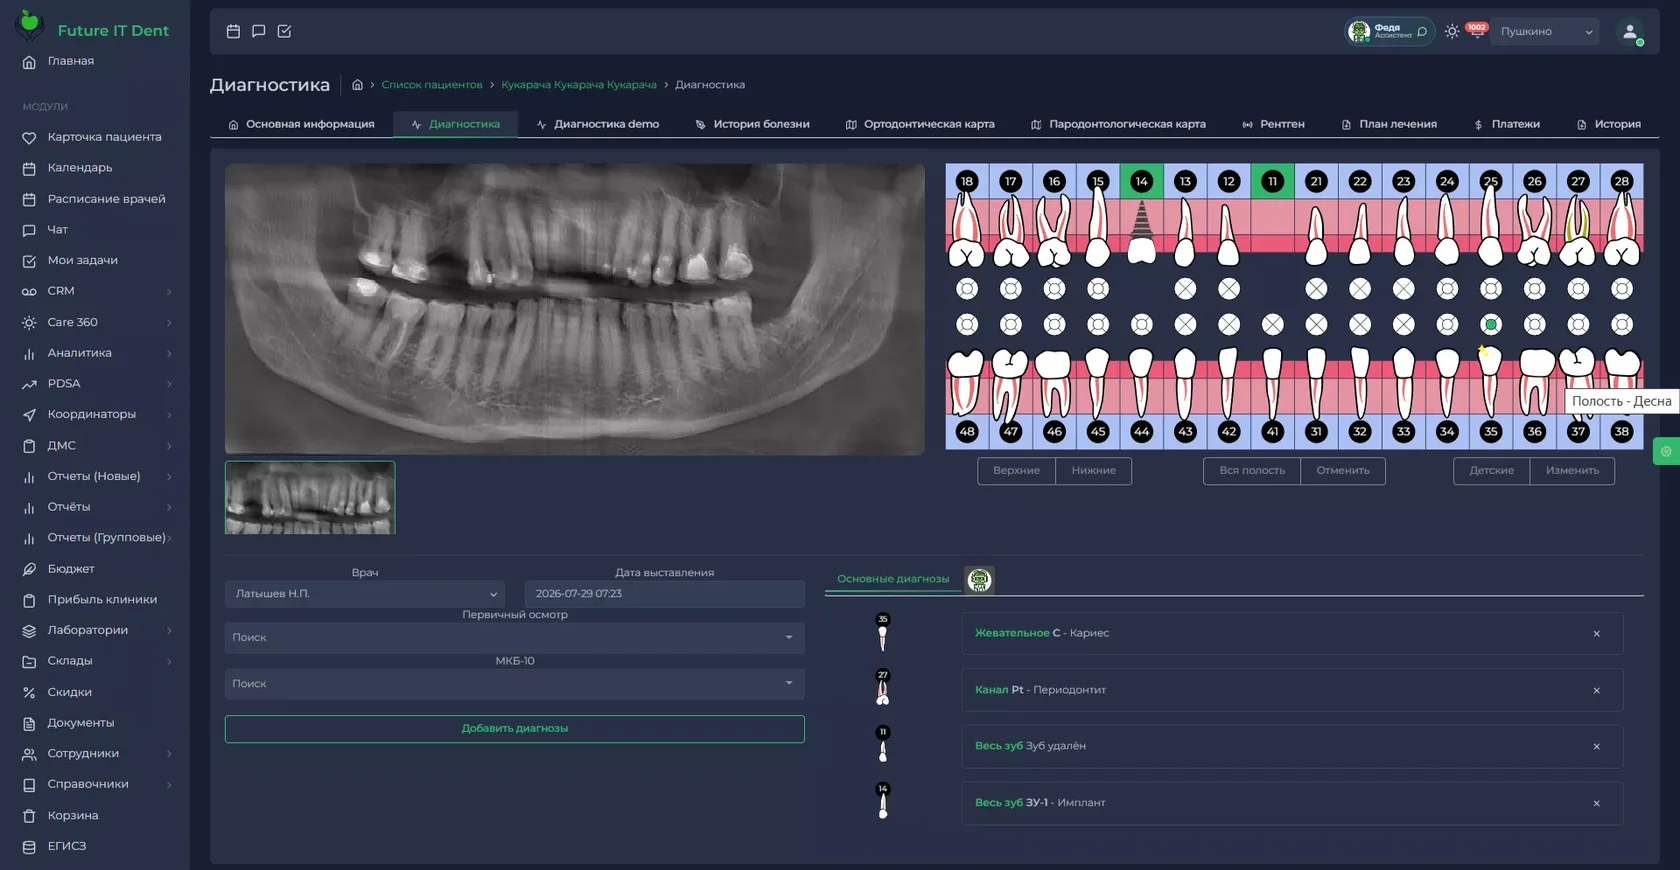This screenshot has width=1680, height=870.
Task: Open the AI assistant avatar beside Основные диагнозы
Action: click(979, 580)
